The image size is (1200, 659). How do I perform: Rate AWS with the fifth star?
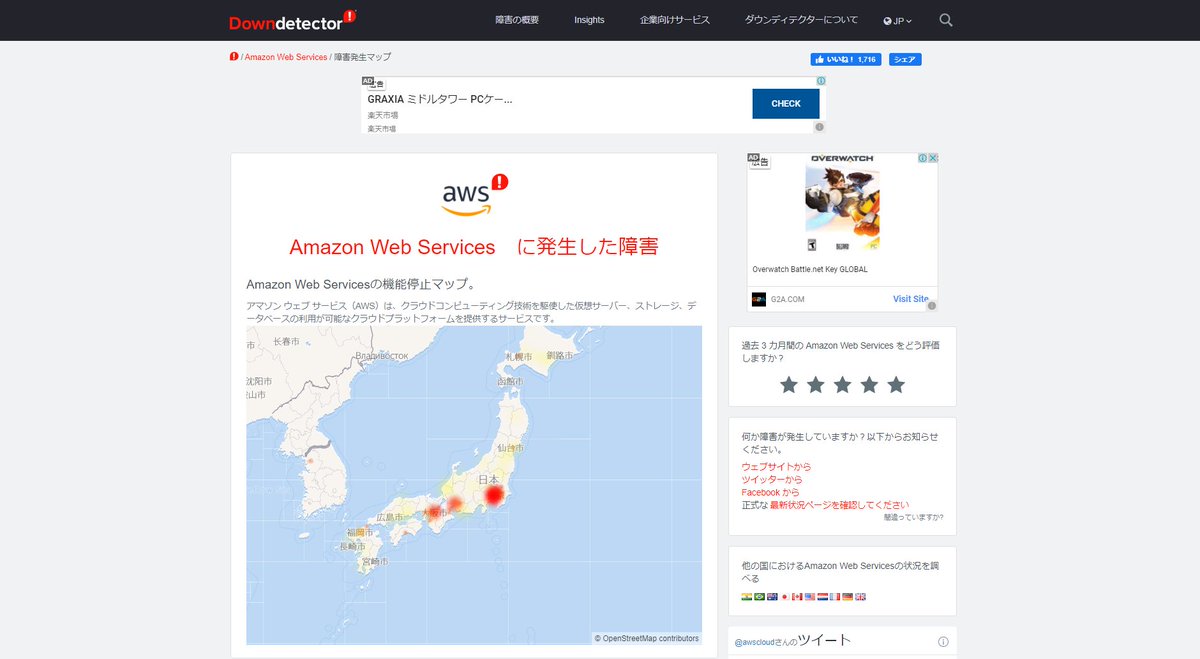point(896,385)
